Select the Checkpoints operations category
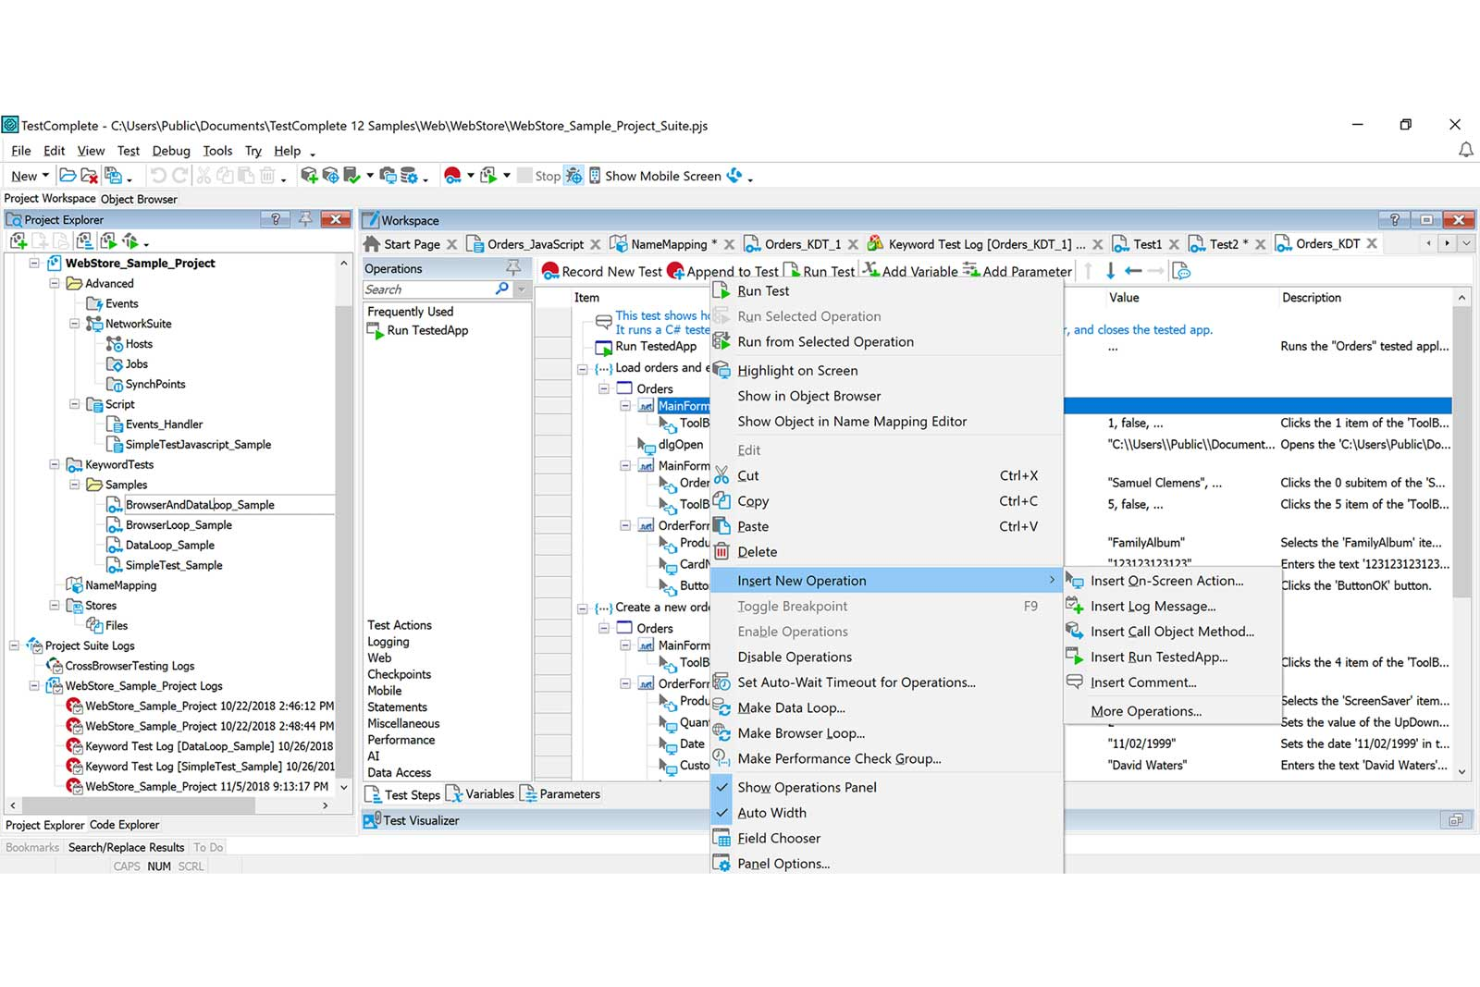The height and width of the screenshot is (987, 1480). pos(399,674)
